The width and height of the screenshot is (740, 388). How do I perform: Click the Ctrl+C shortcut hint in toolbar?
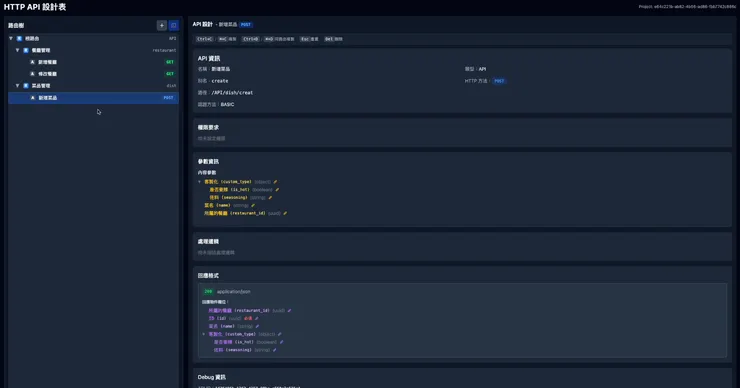pyautogui.click(x=204, y=39)
